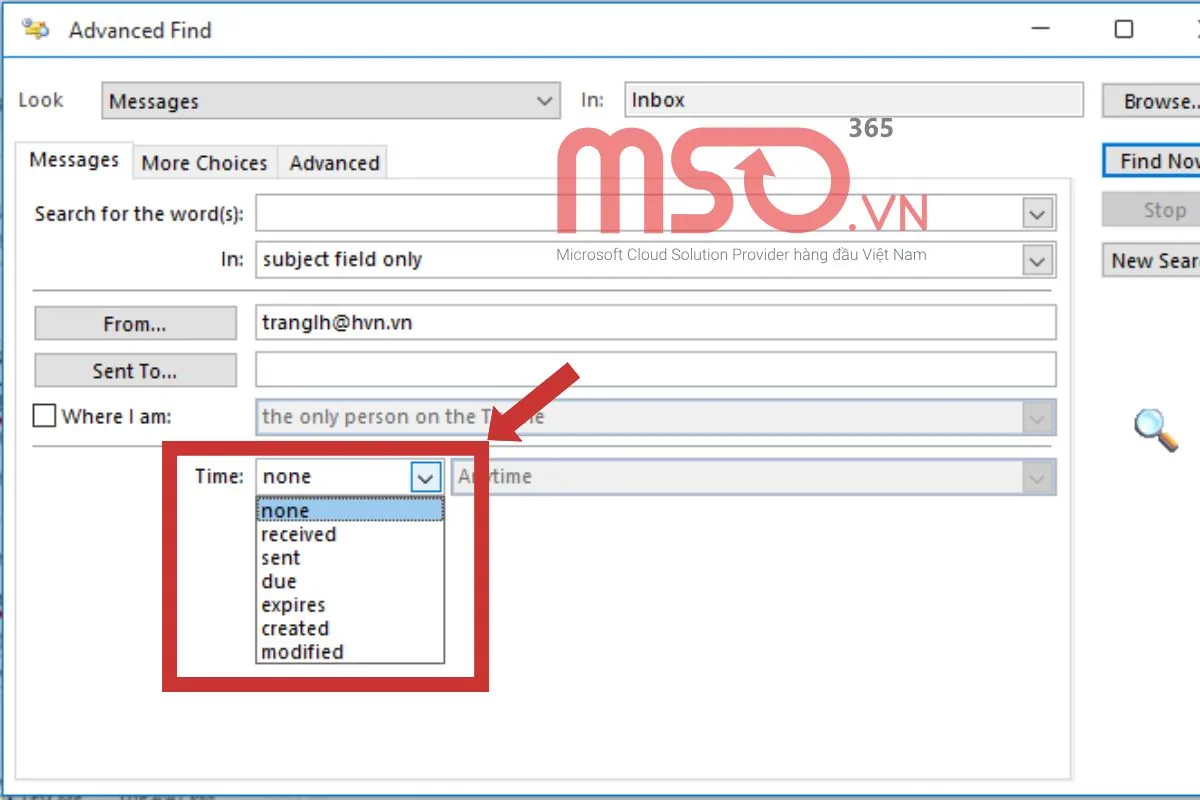Switch to the Advanced tab
The height and width of the screenshot is (800, 1200).
coord(333,162)
